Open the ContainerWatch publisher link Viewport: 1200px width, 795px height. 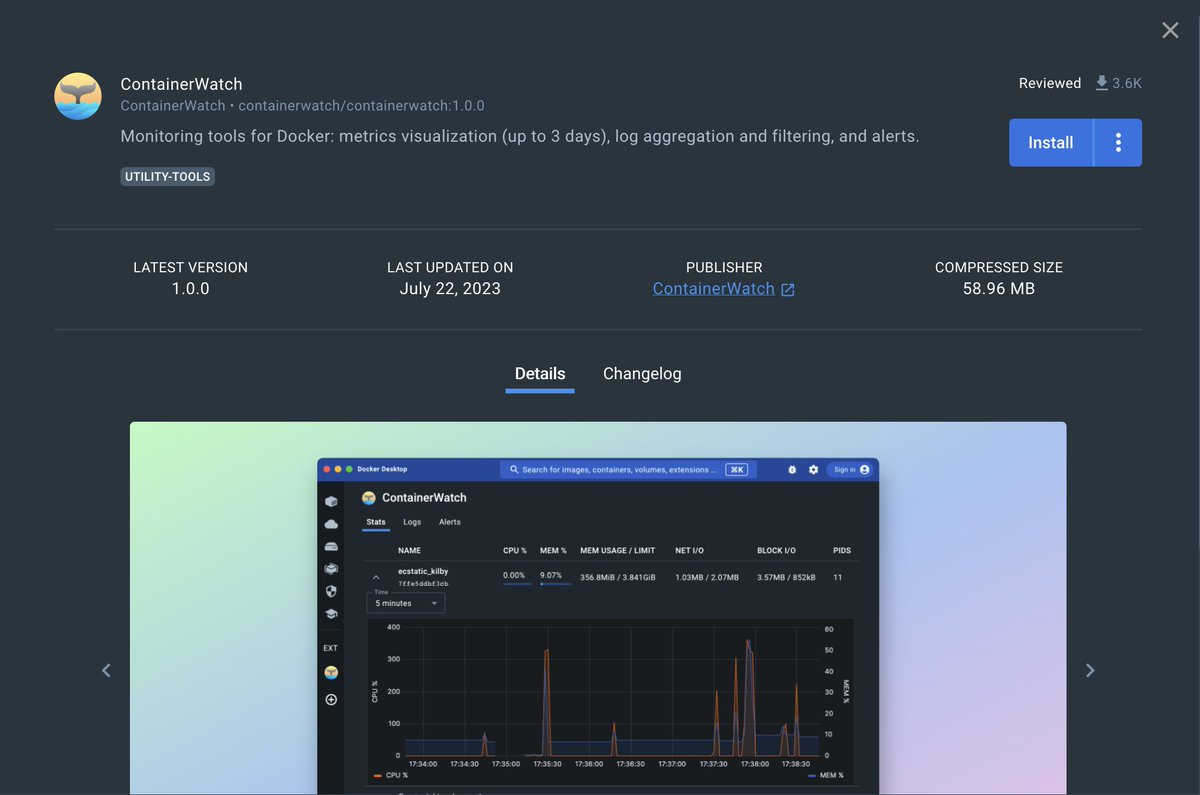(714, 288)
